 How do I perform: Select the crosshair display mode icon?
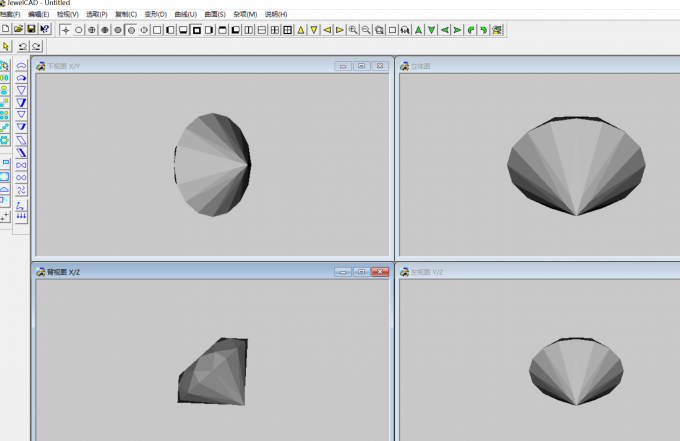click(x=65, y=30)
